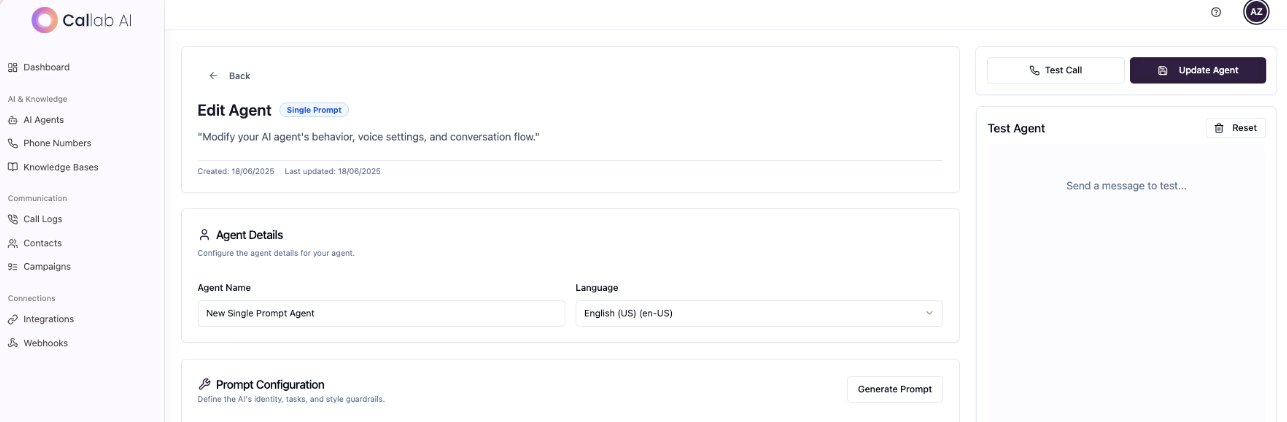Click the Call Logs phone icon
Screen dimensions: 1287x422
[13, 219]
